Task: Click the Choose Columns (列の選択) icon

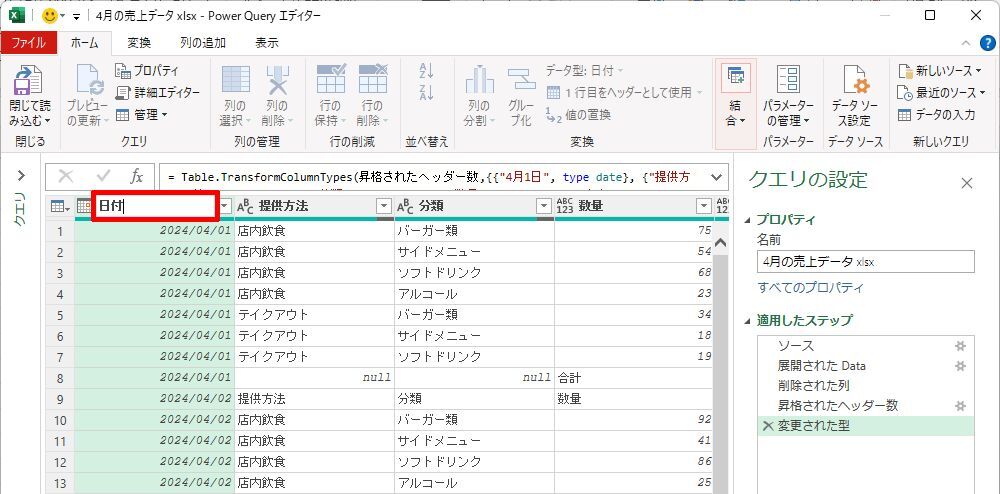Action: point(236,81)
